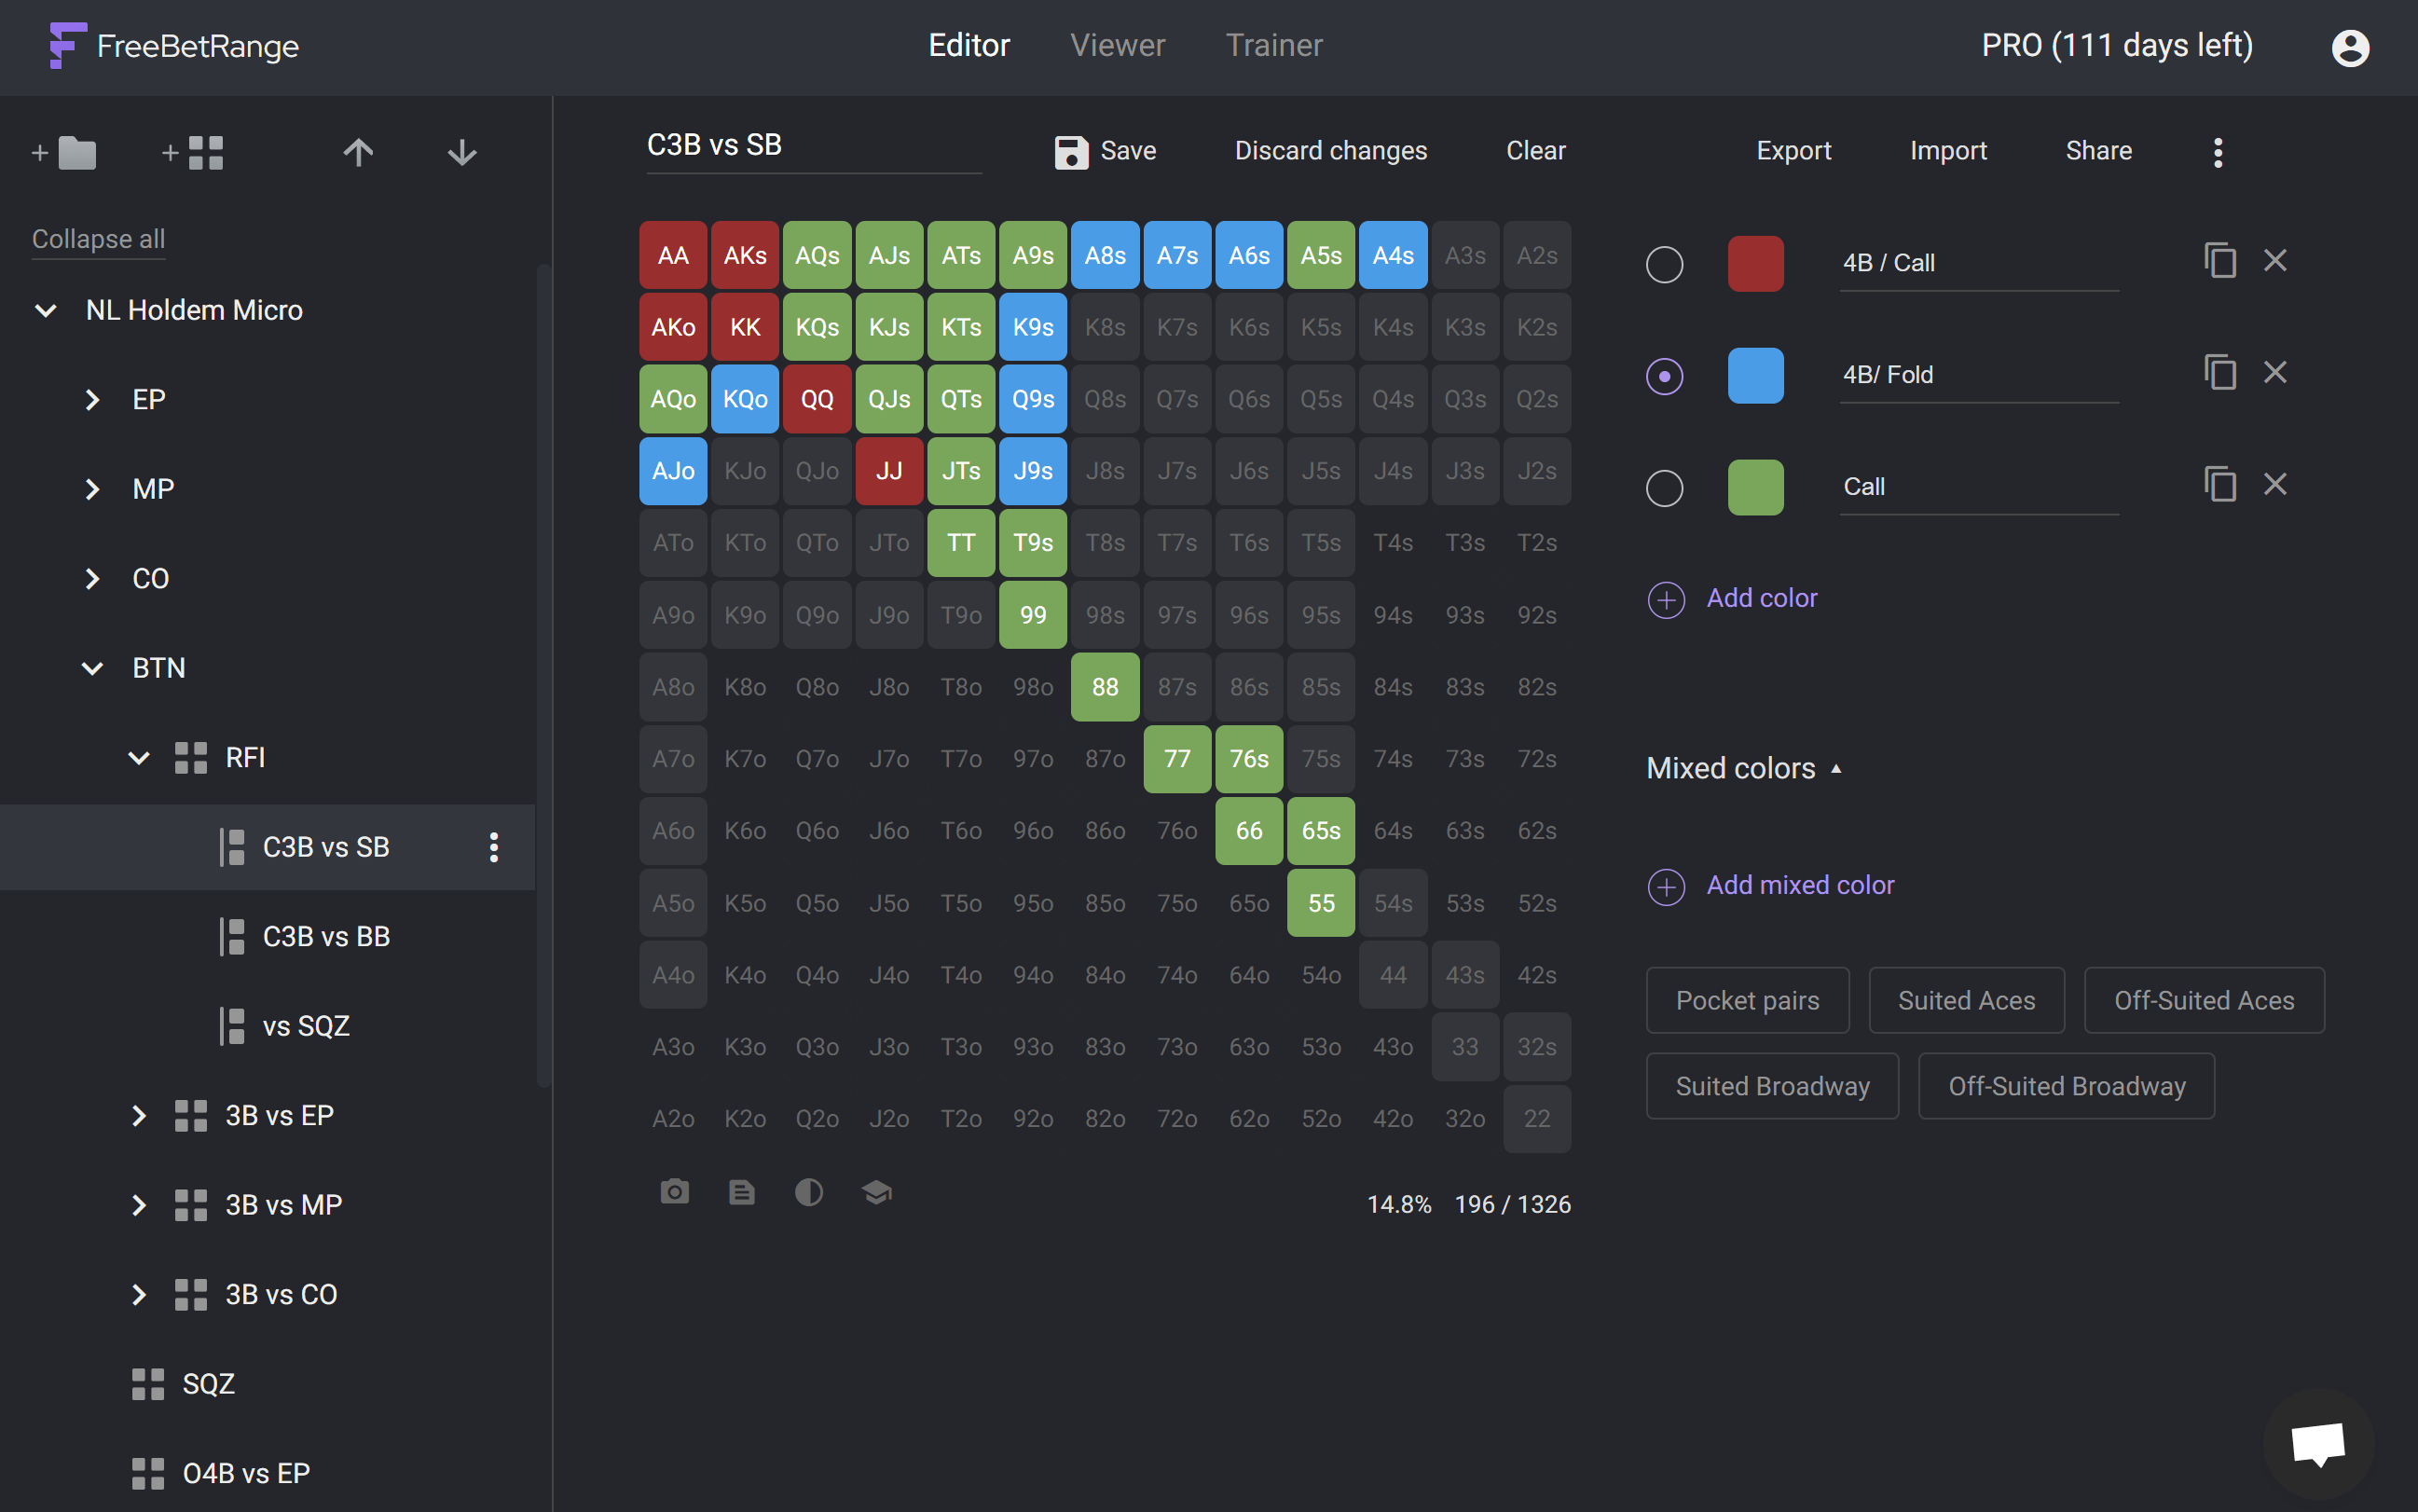Move item down with arrow icon
Image resolution: width=2418 pixels, height=1512 pixels.
(x=462, y=153)
